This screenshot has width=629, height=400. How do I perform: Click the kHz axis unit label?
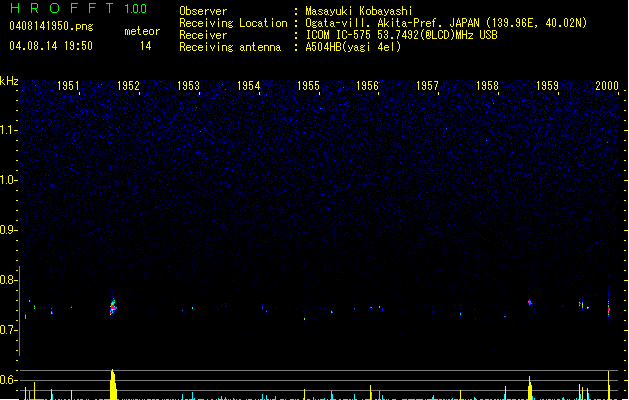pyautogui.click(x=9, y=81)
